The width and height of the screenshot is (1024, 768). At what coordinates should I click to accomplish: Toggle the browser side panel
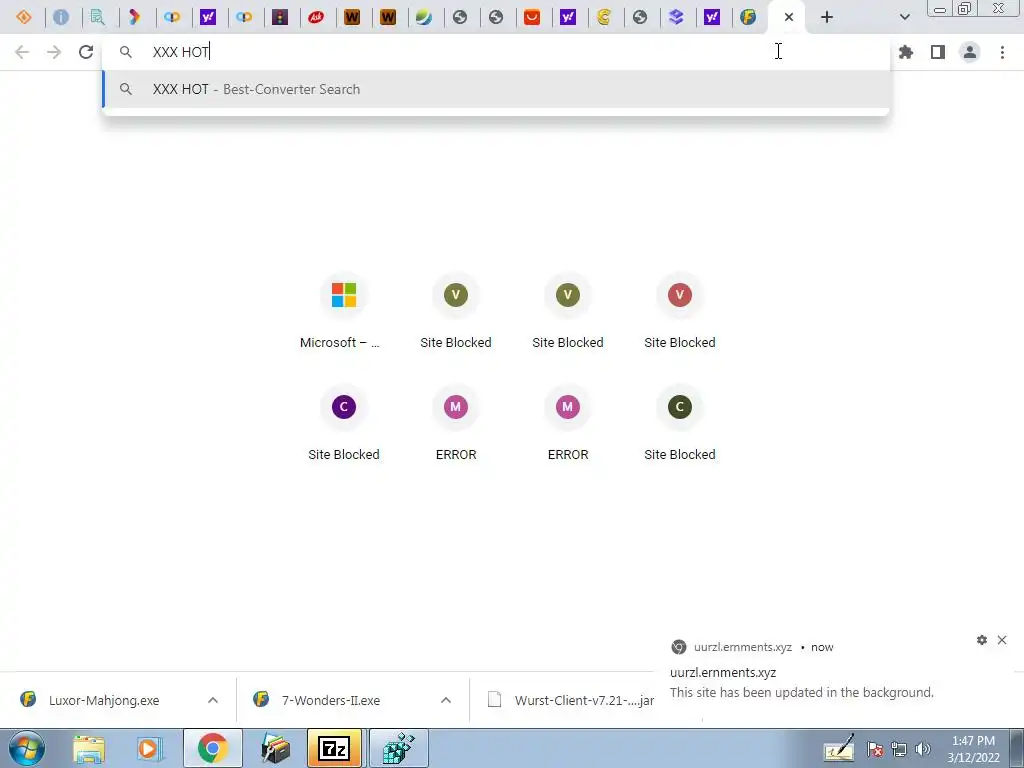938,52
